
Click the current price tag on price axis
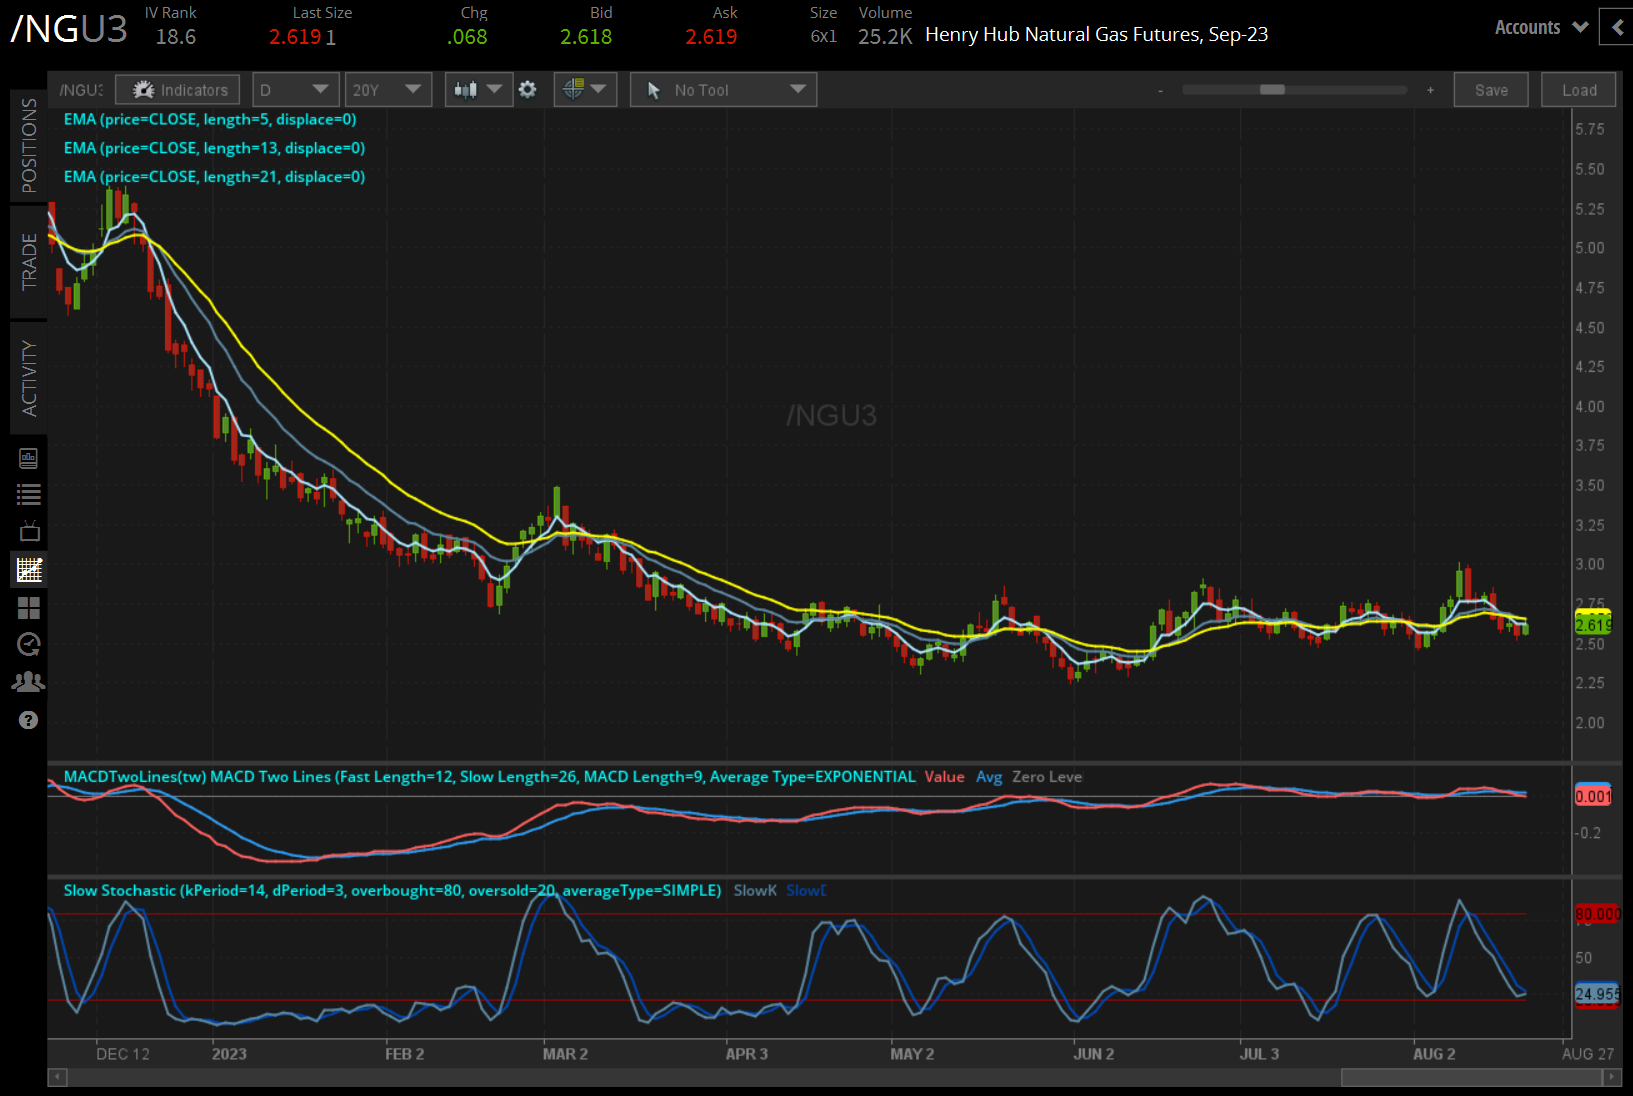(1593, 625)
